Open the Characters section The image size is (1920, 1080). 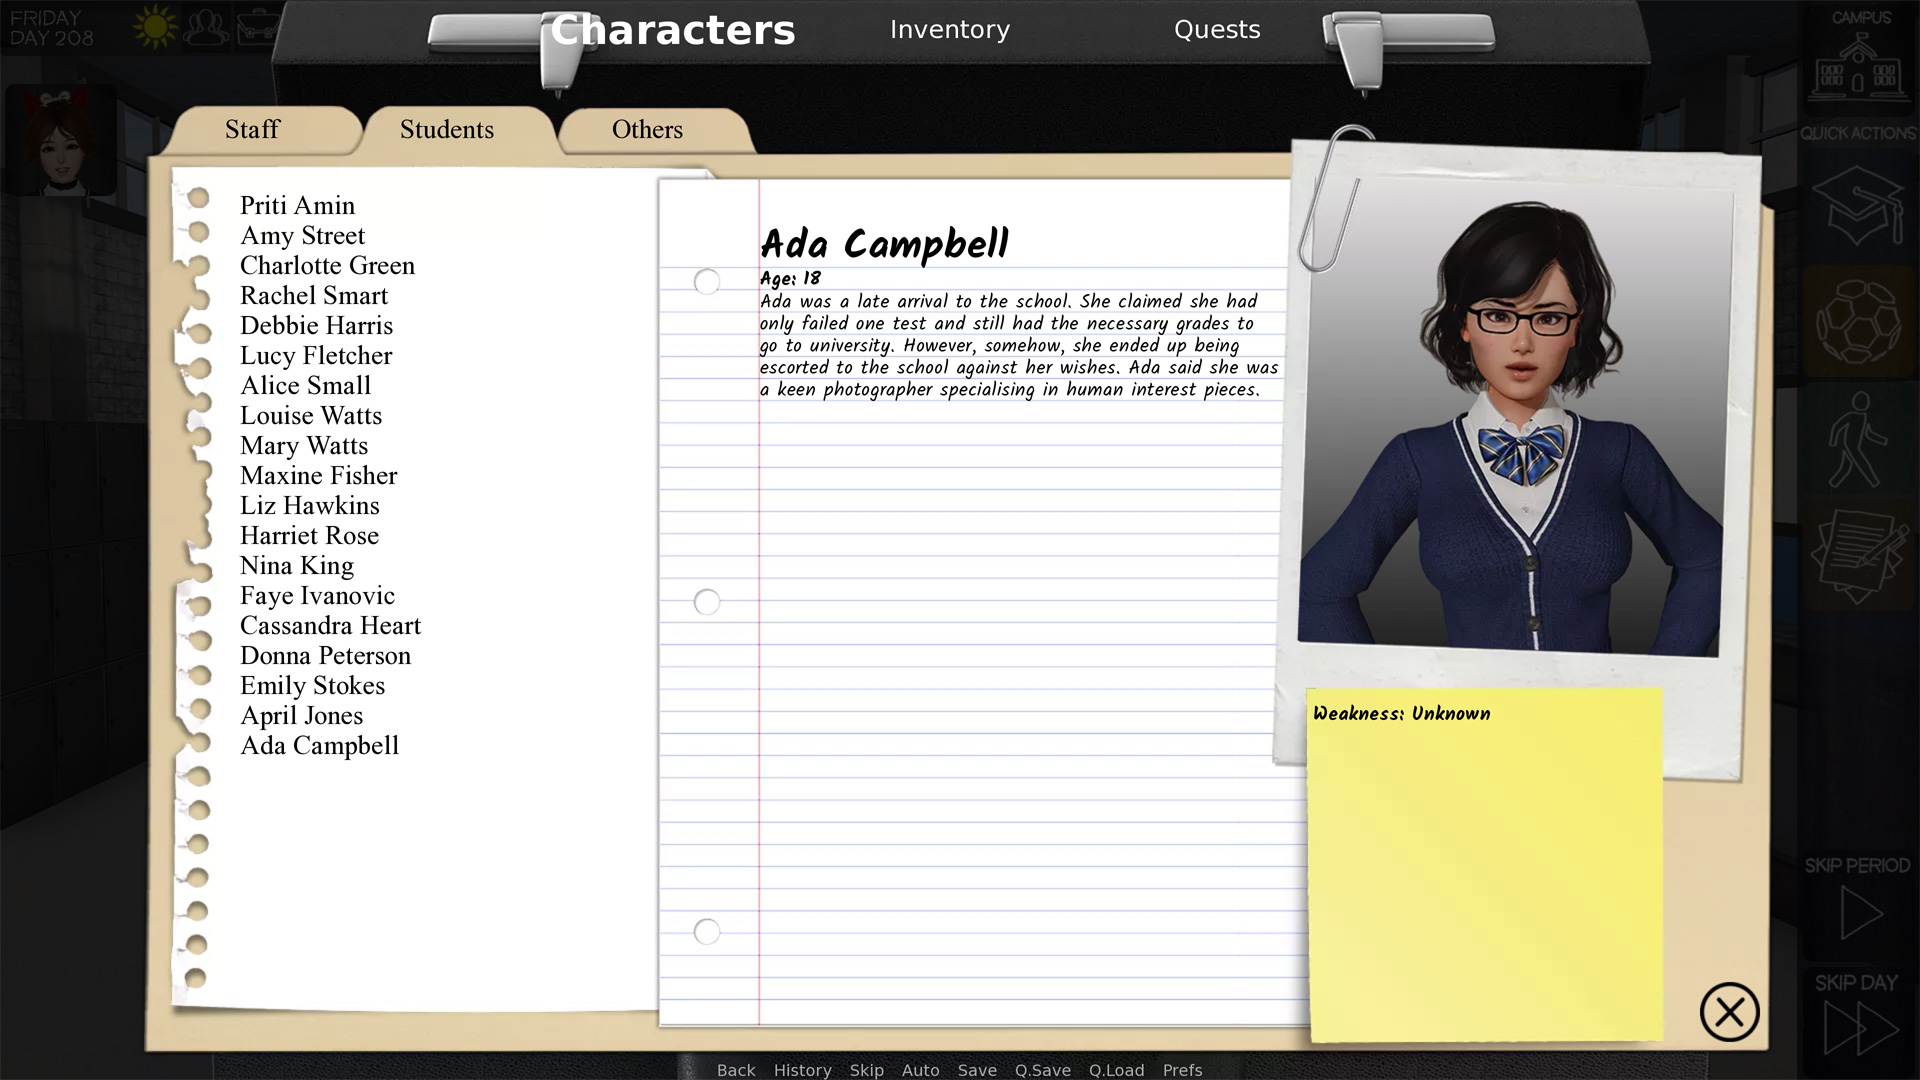coord(673,30)
